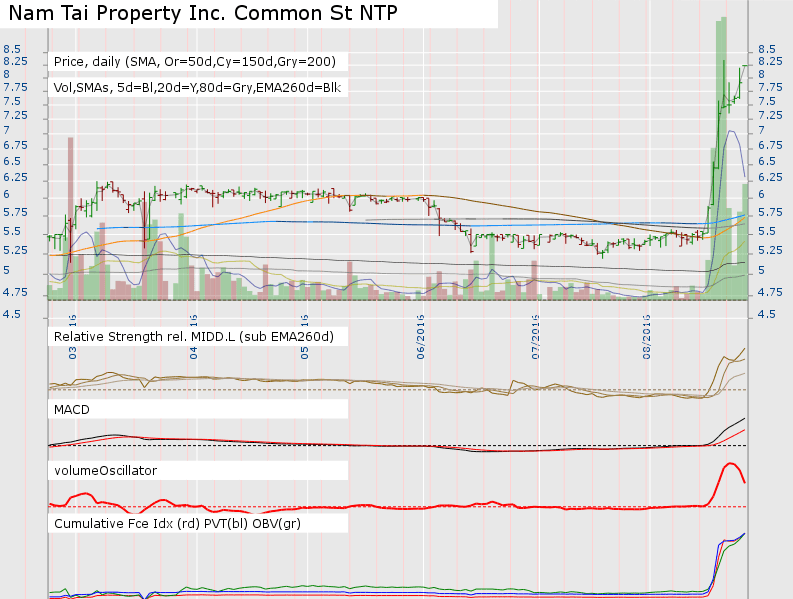The image size is (793, 599).
Task: Click the 06/2016 date axis label
Action: point(421,337)
